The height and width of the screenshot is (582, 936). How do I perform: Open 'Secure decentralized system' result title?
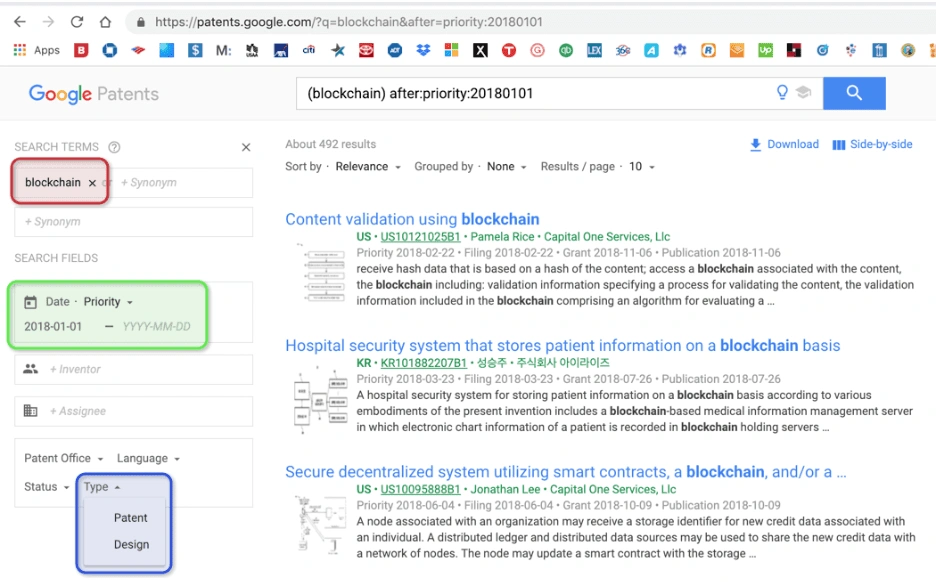click(565, 472)
